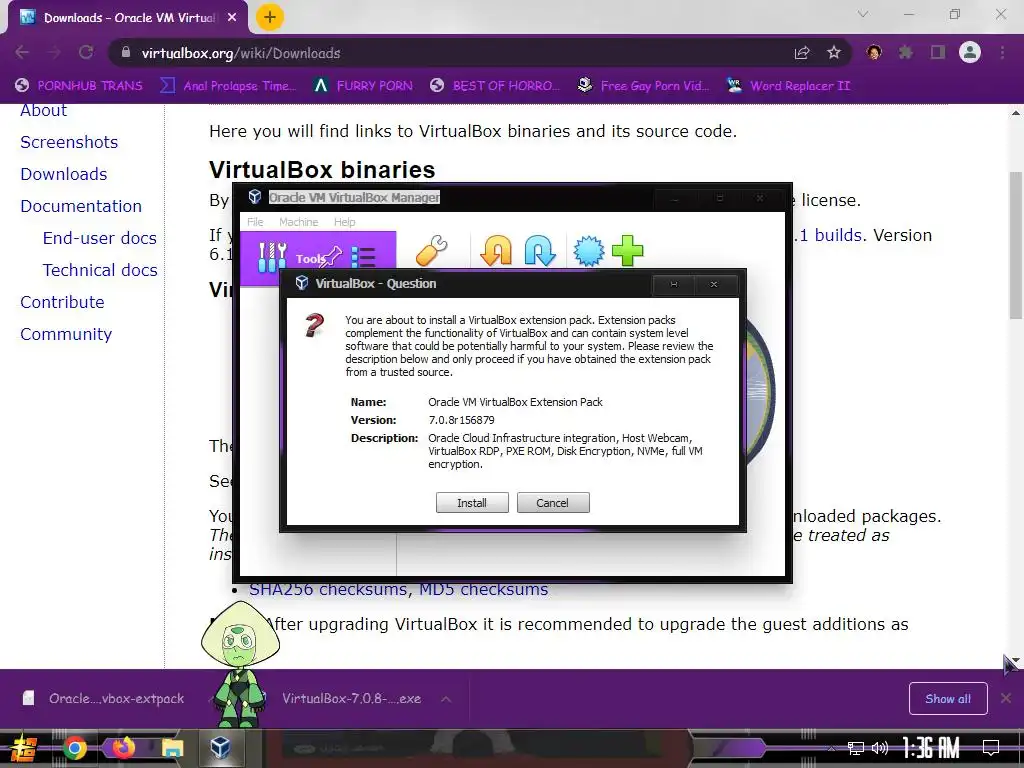The width and height of the screenshot is (1024, 768).
Task: Open the File menu in VirtualBox Manager
Action: point(255,222)
